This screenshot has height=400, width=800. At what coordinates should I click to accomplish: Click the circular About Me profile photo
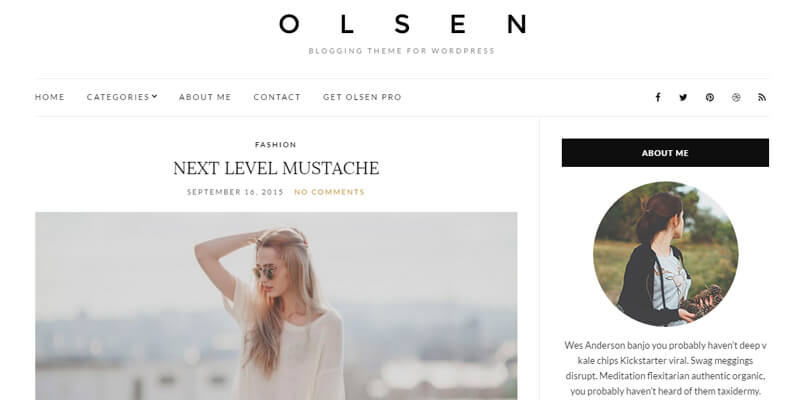665,254
